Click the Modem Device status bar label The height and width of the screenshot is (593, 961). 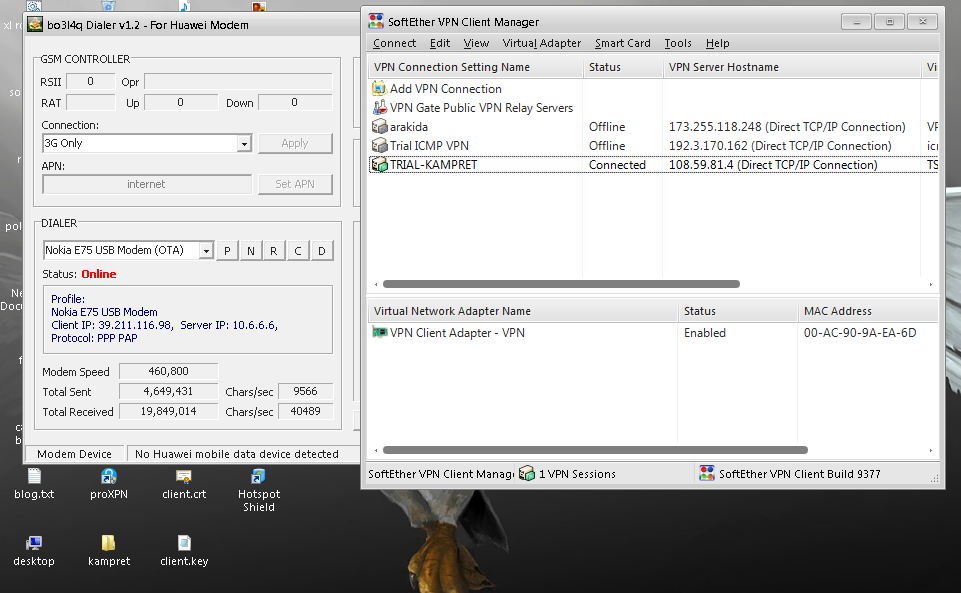pyautogui.click(x=74, y=454)
